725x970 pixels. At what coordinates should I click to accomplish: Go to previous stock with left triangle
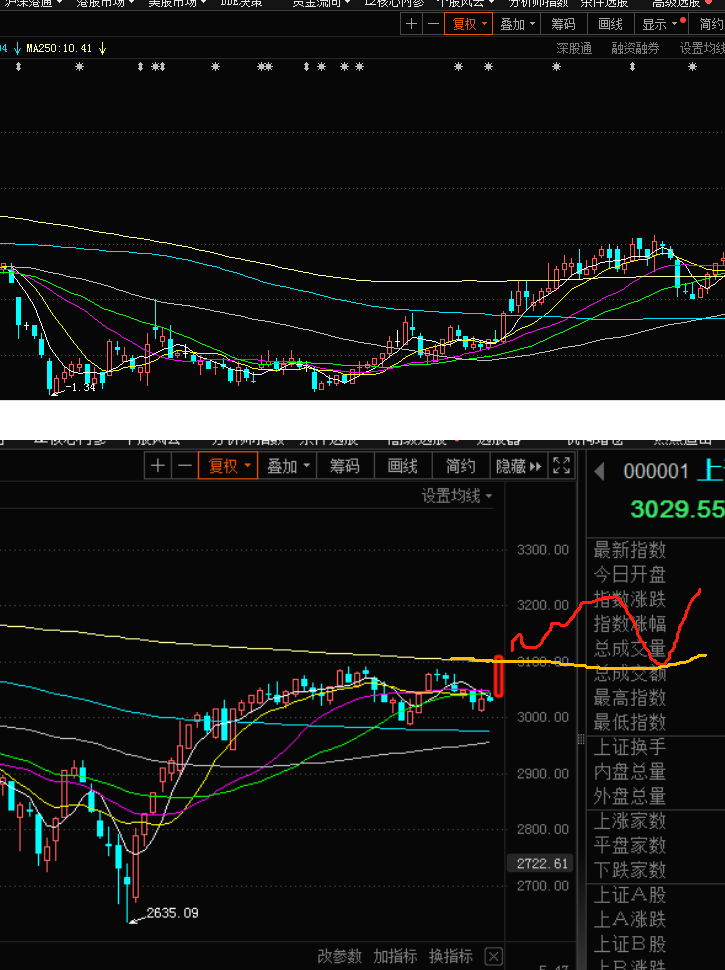coord(599,472)
